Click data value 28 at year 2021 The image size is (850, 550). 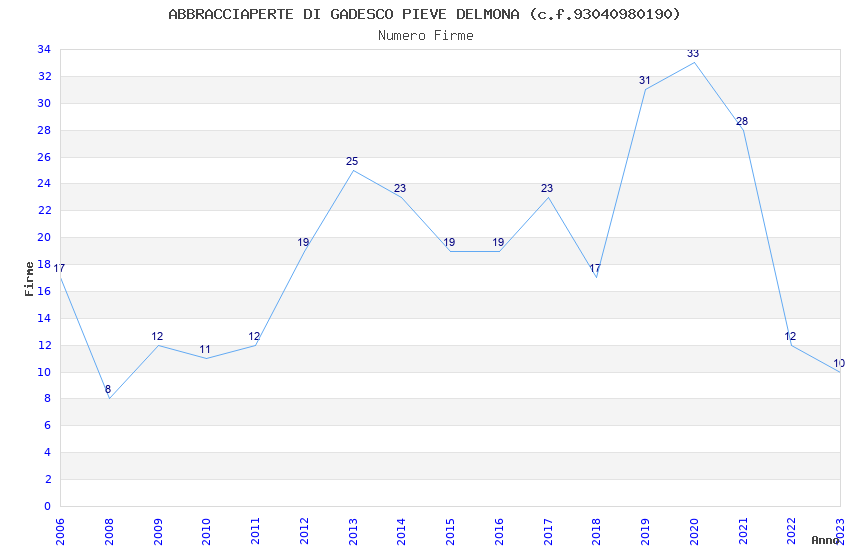742,121
